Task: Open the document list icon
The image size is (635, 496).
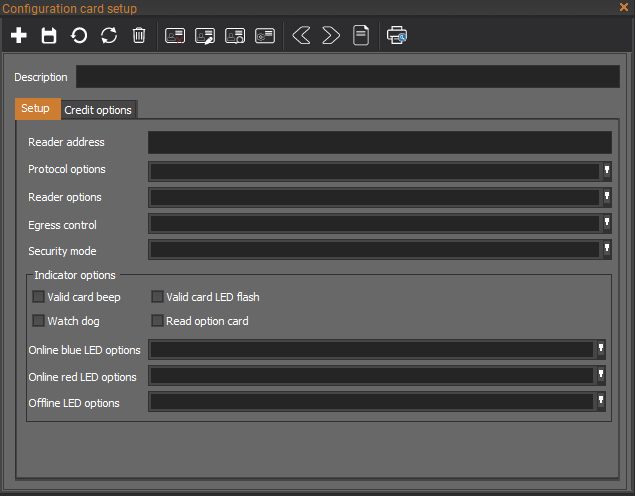Action: (361, 36)
